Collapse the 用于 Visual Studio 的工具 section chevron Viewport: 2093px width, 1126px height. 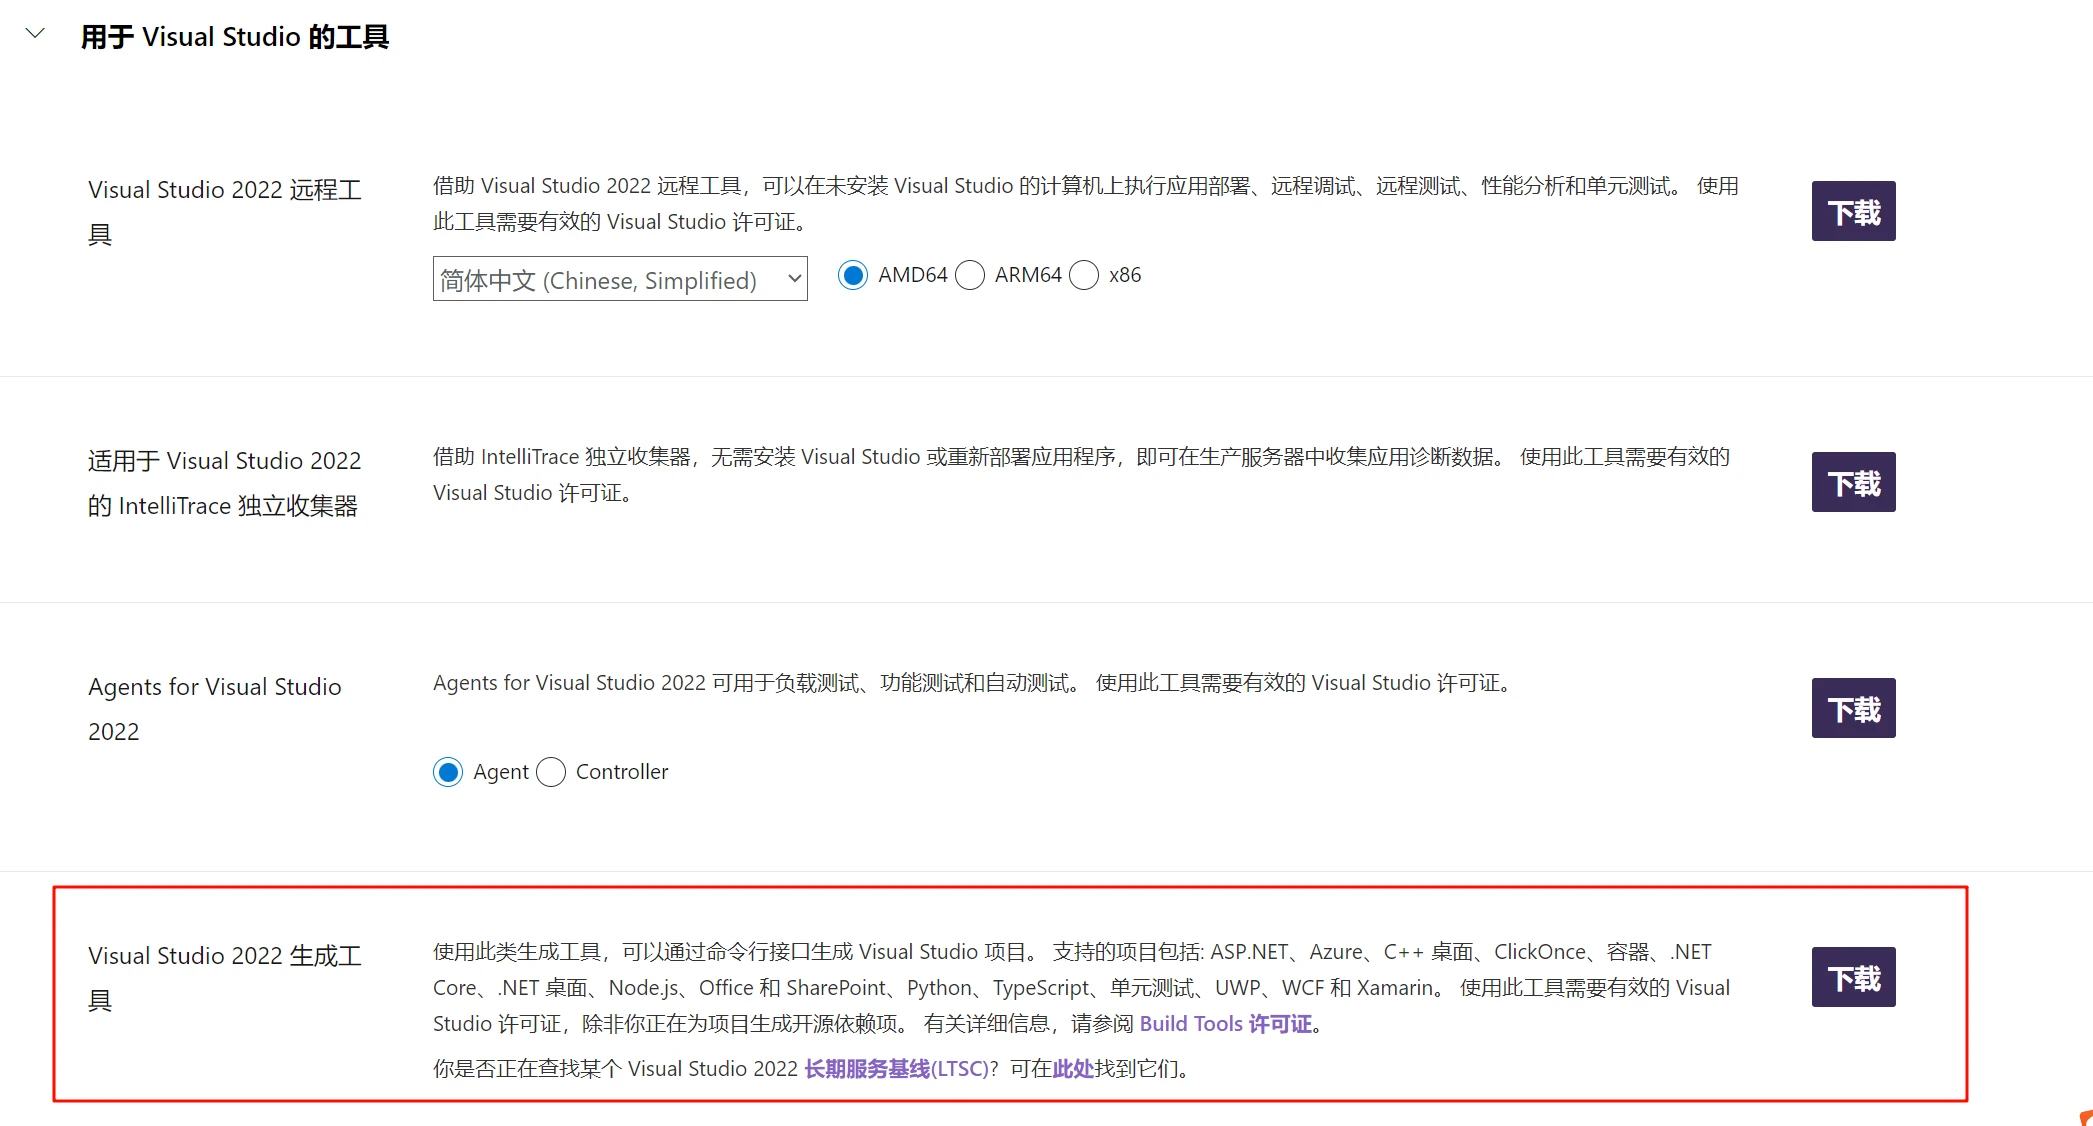[x=35, y=34]
